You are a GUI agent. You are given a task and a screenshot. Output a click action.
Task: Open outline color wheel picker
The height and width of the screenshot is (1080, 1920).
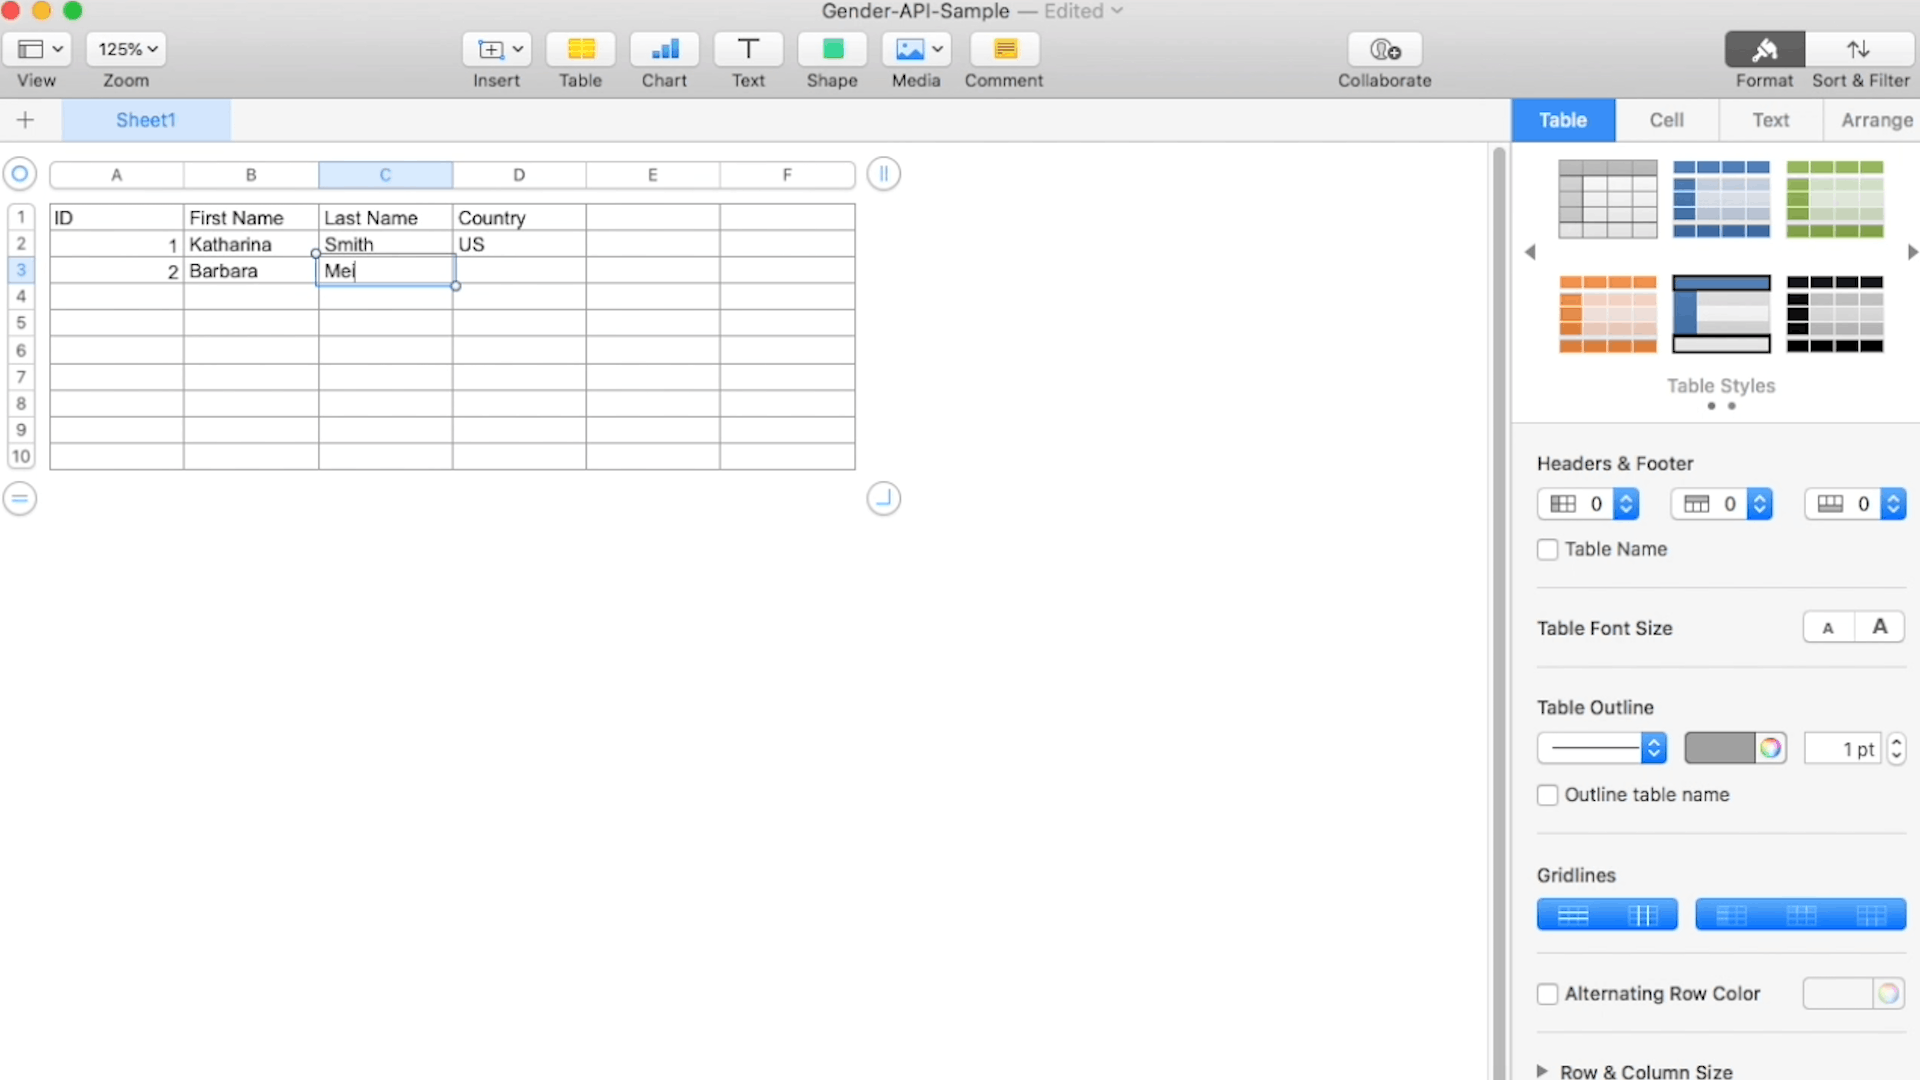[1771, 748]
